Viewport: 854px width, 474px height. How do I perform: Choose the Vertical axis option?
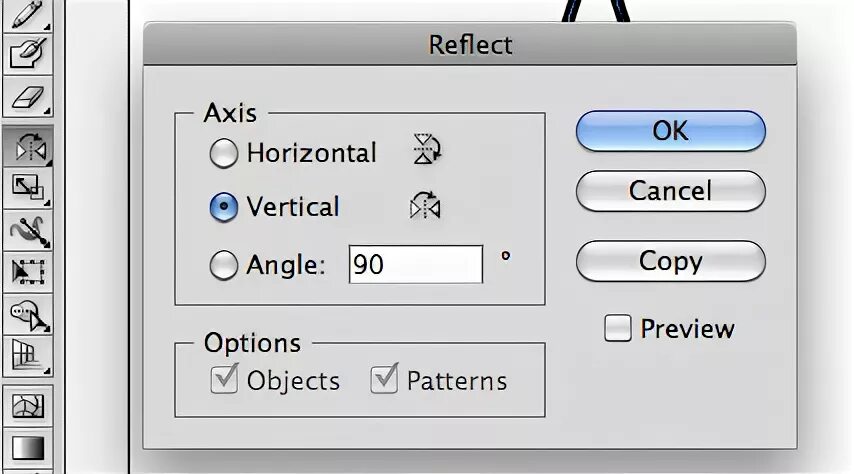coord(223,207)
